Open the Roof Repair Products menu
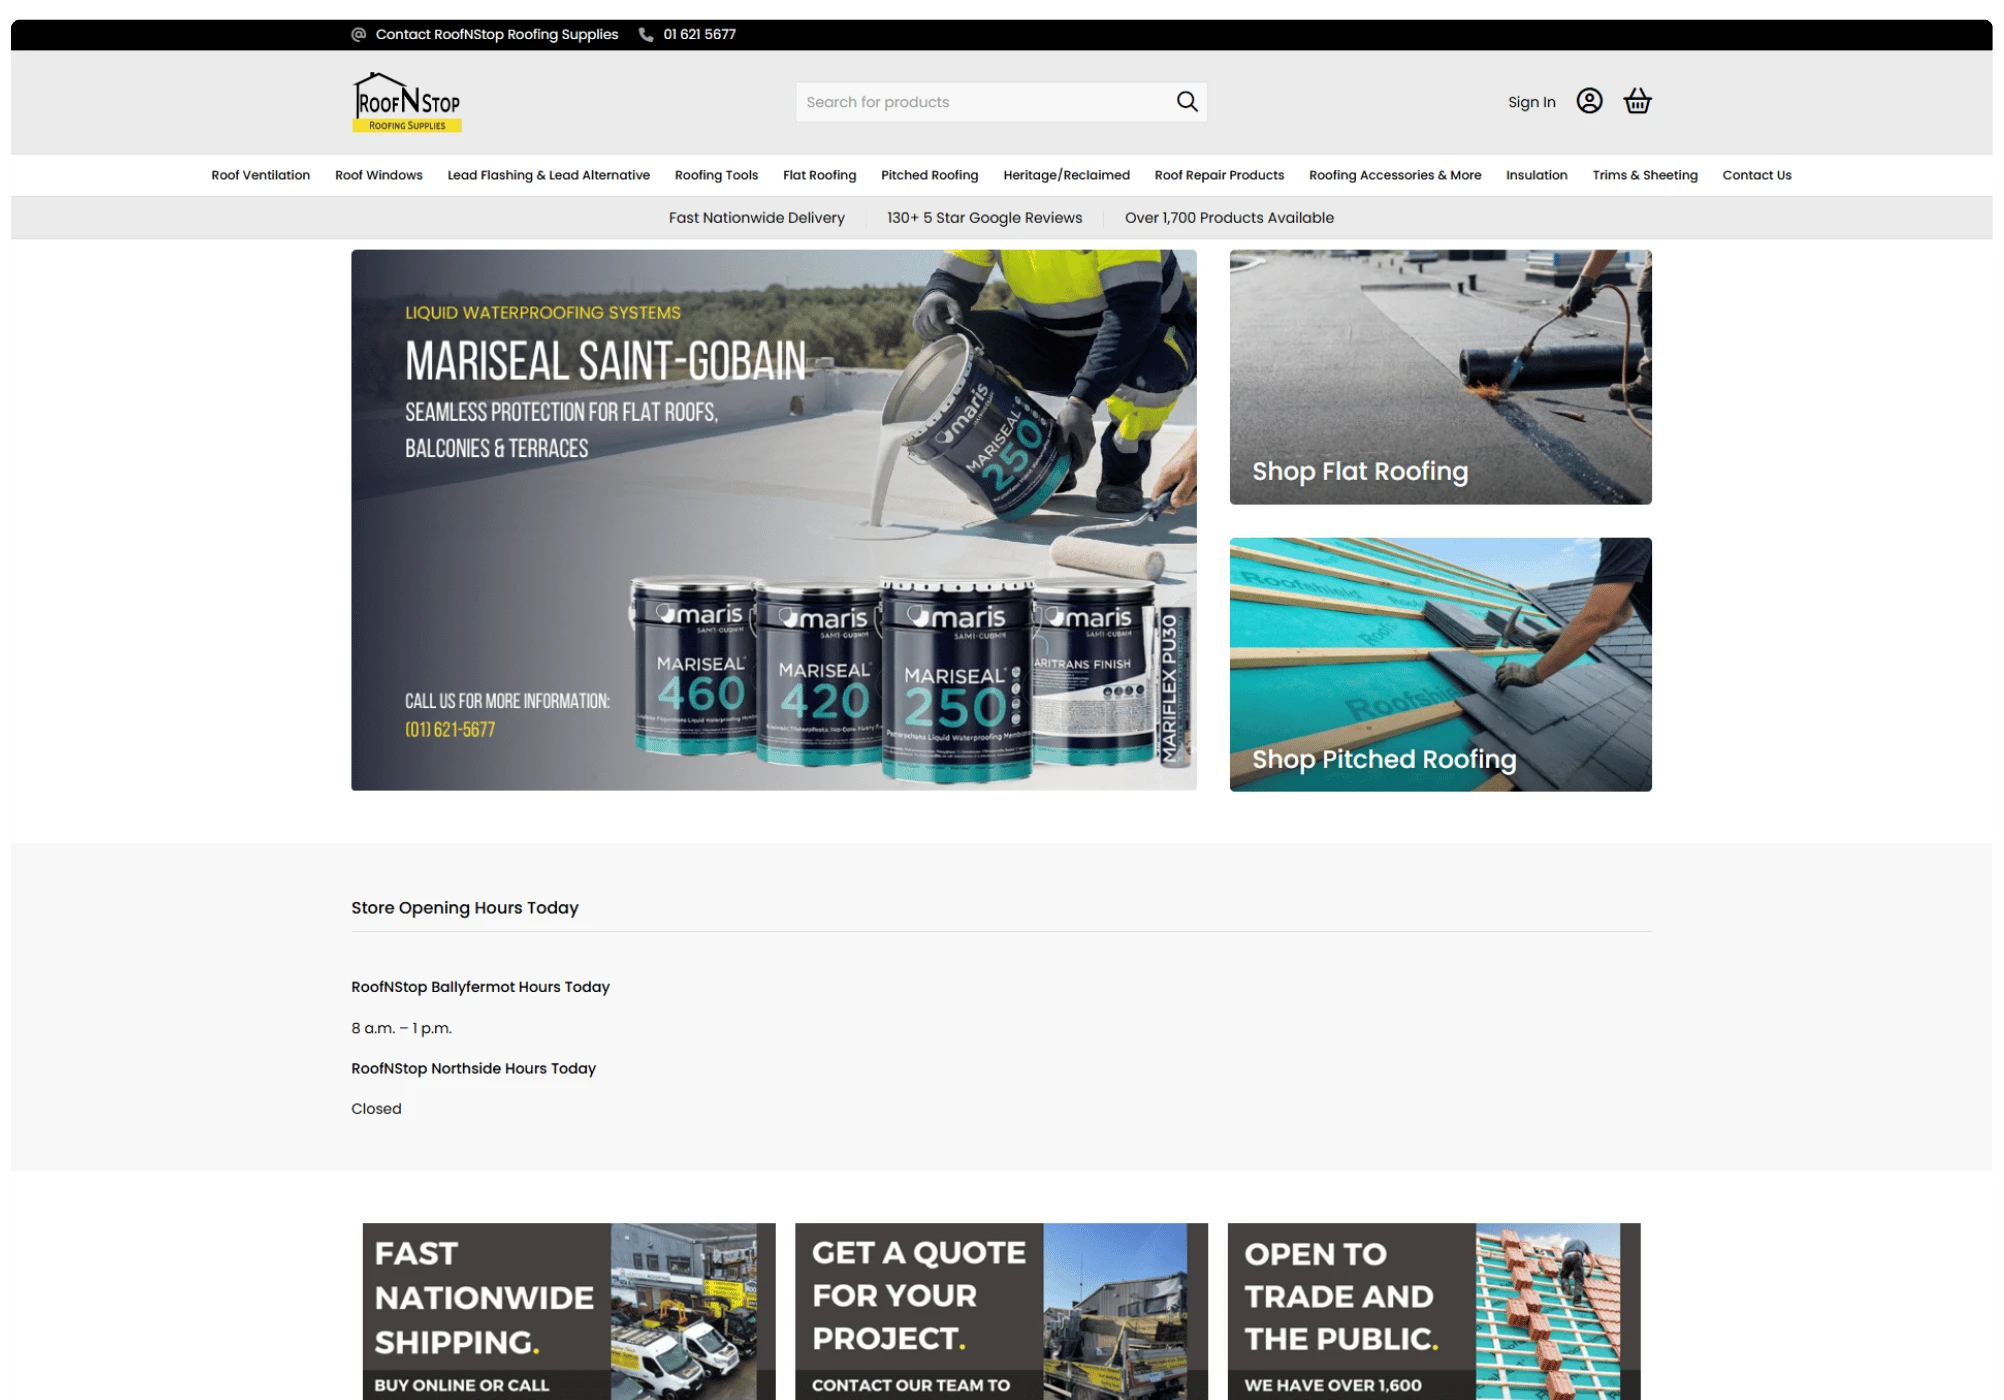The height and width of the screenshot is (1400, 2004). pos(1219,175)
